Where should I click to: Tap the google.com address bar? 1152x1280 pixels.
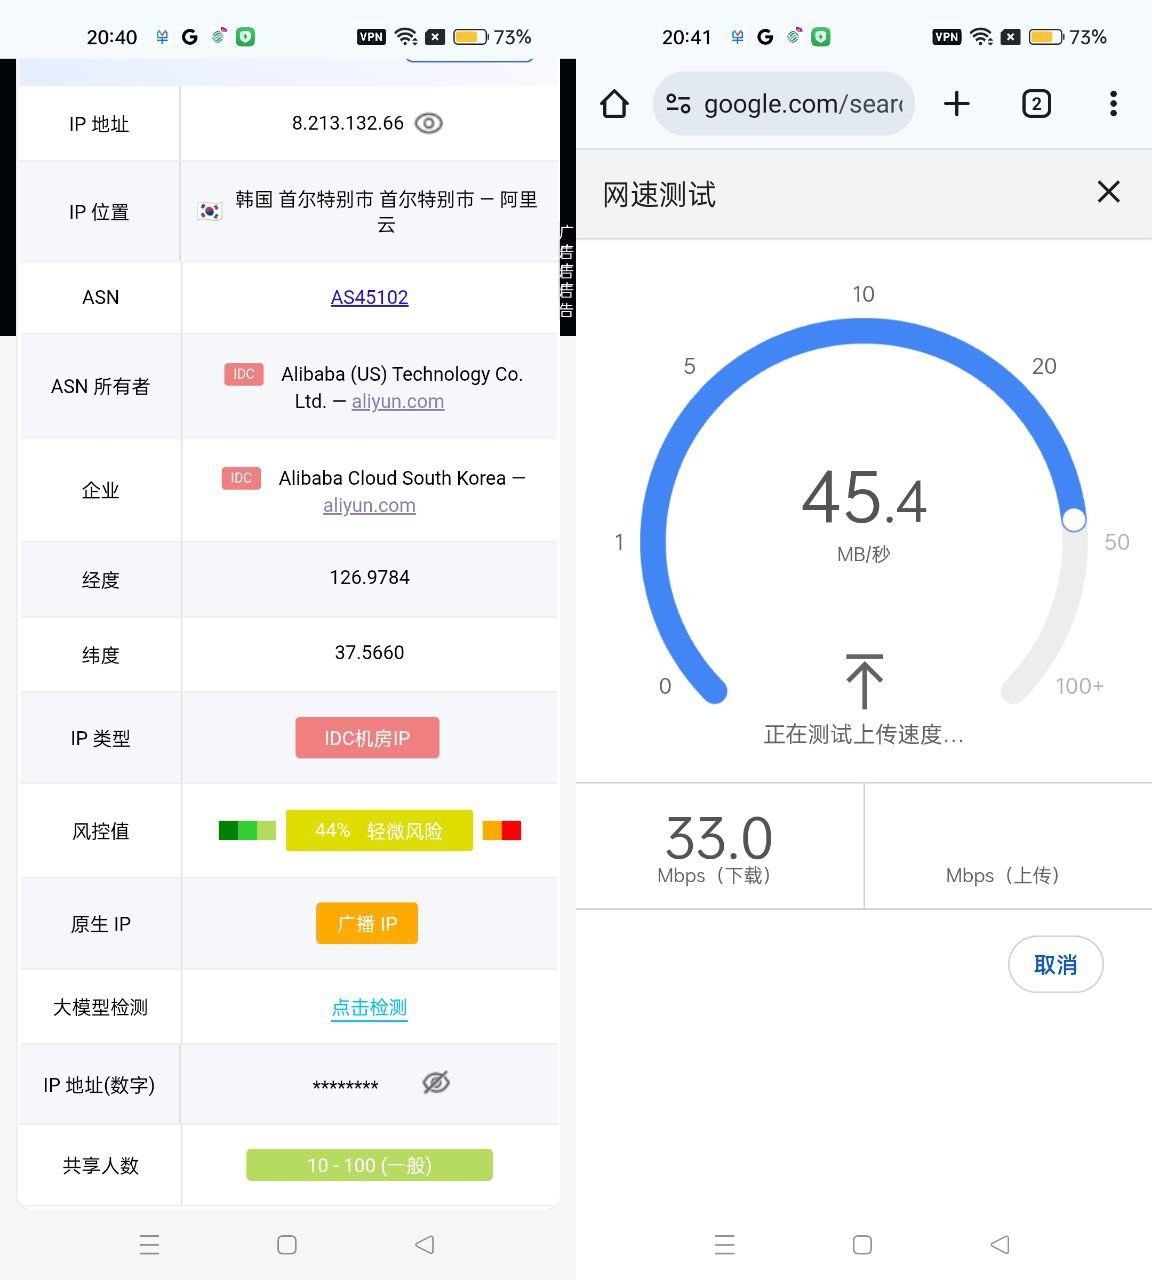click(x=783, y=103)
